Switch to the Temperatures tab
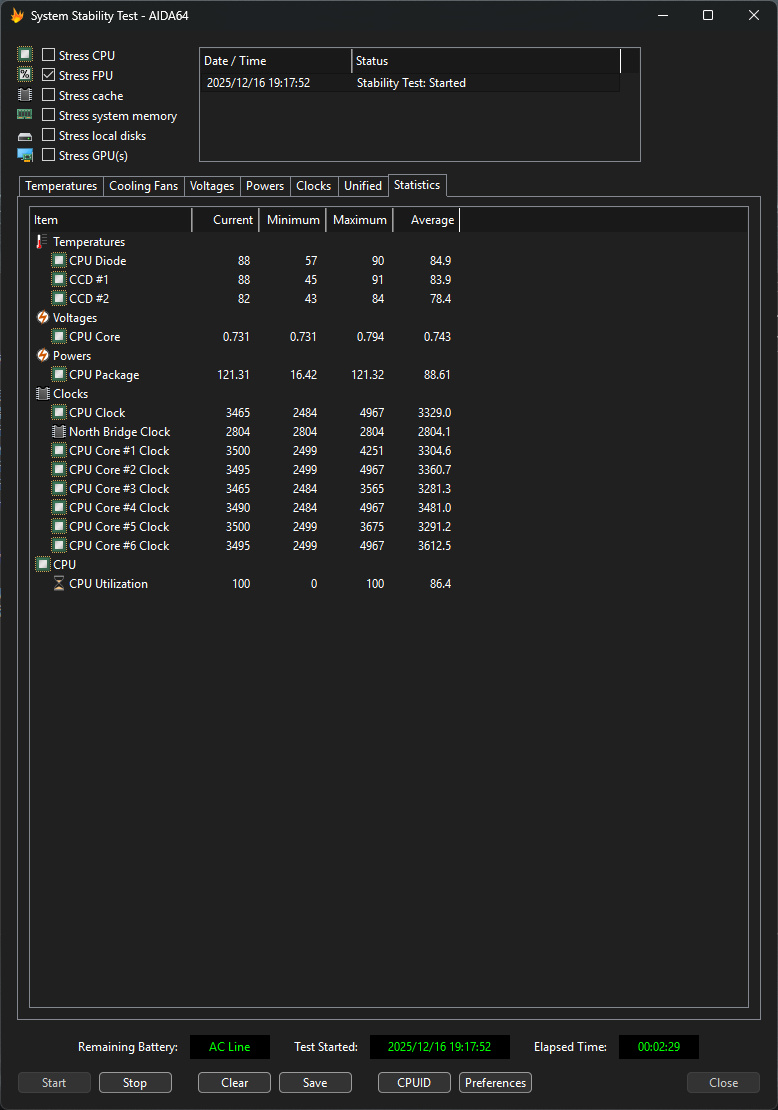The width and height of the screenshot is (778, 1110). [x=61, y=186]
